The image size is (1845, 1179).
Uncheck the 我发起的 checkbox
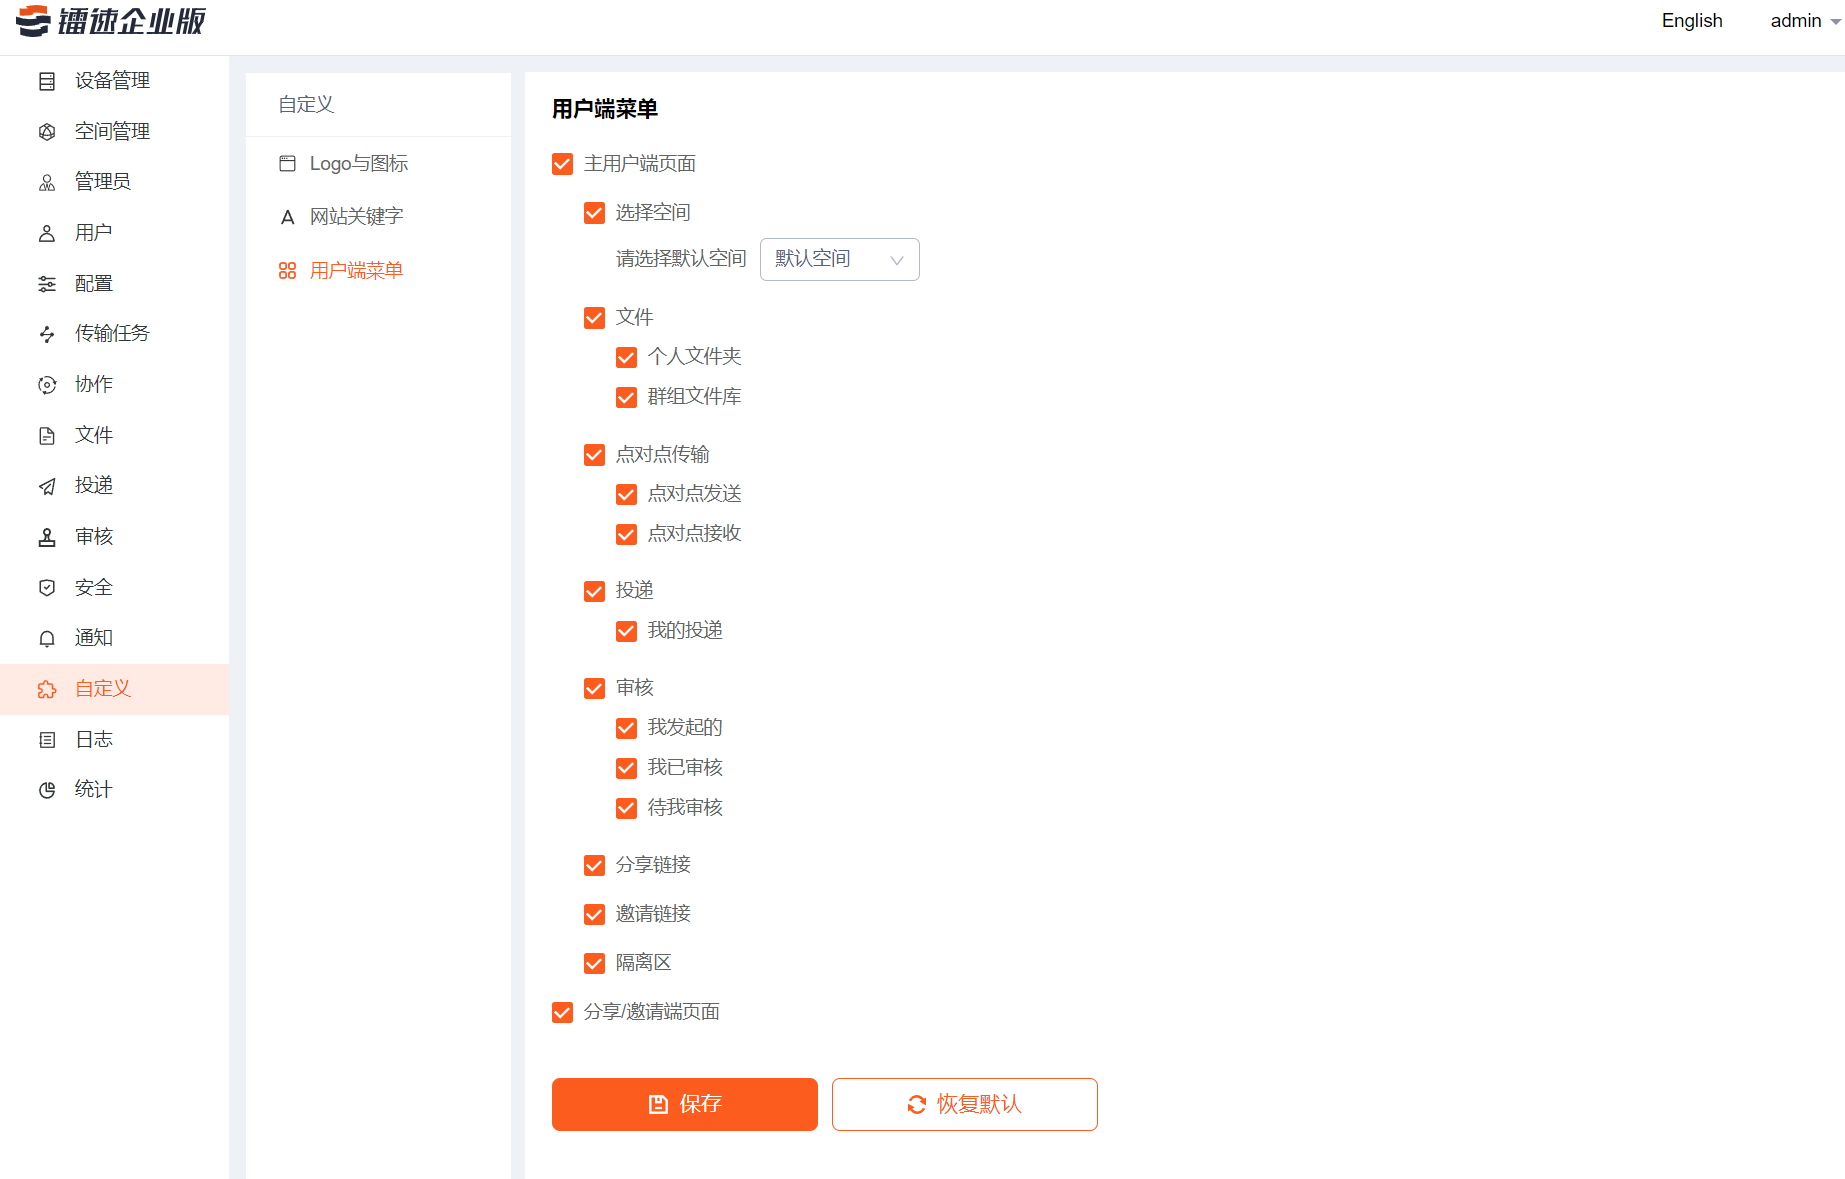626,728
